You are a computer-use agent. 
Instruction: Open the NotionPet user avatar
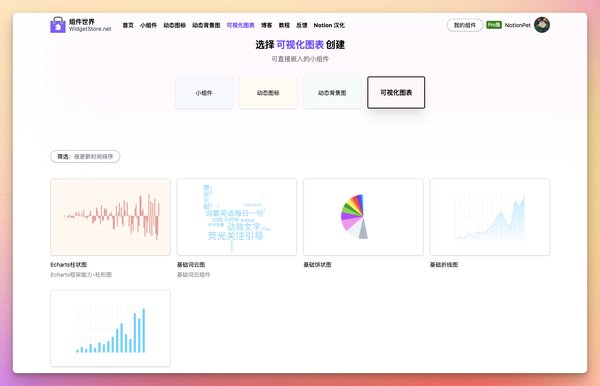tap(542, 25)
